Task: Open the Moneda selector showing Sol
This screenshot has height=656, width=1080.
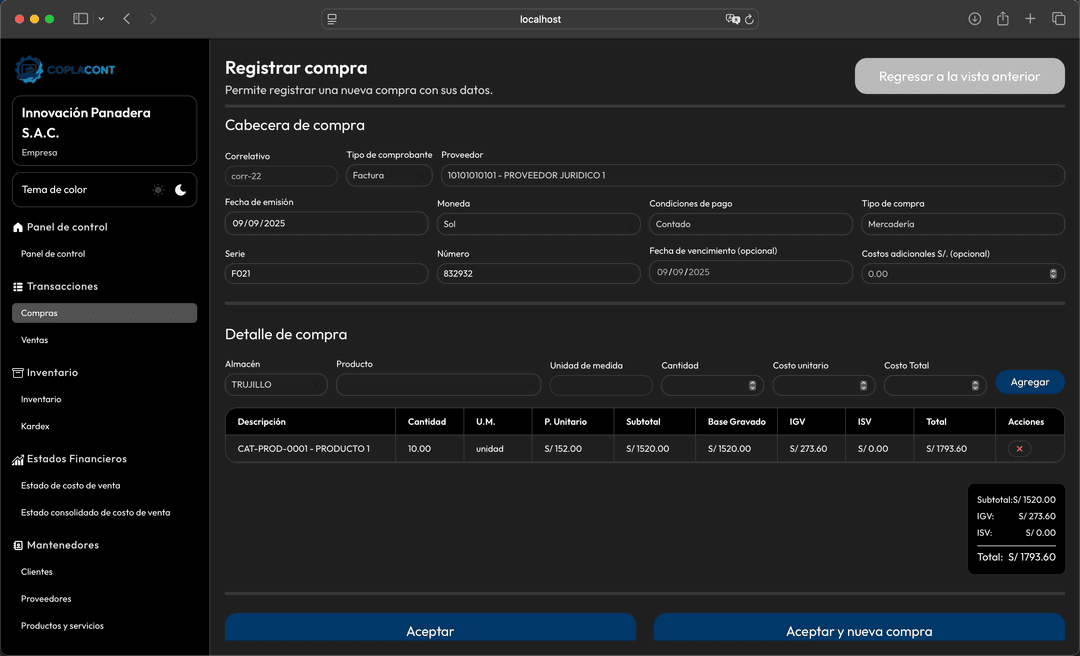Action: click(x=538, y=223)
